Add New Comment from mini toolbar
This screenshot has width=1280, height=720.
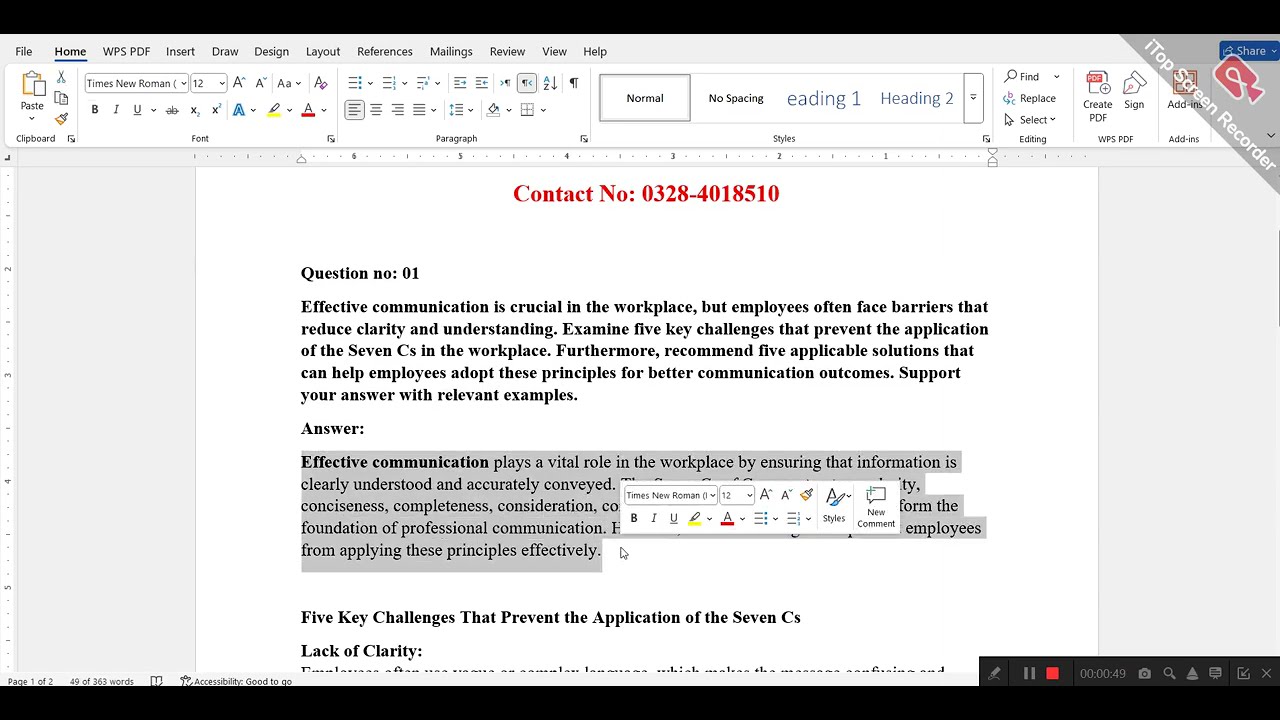coord(876,508)
